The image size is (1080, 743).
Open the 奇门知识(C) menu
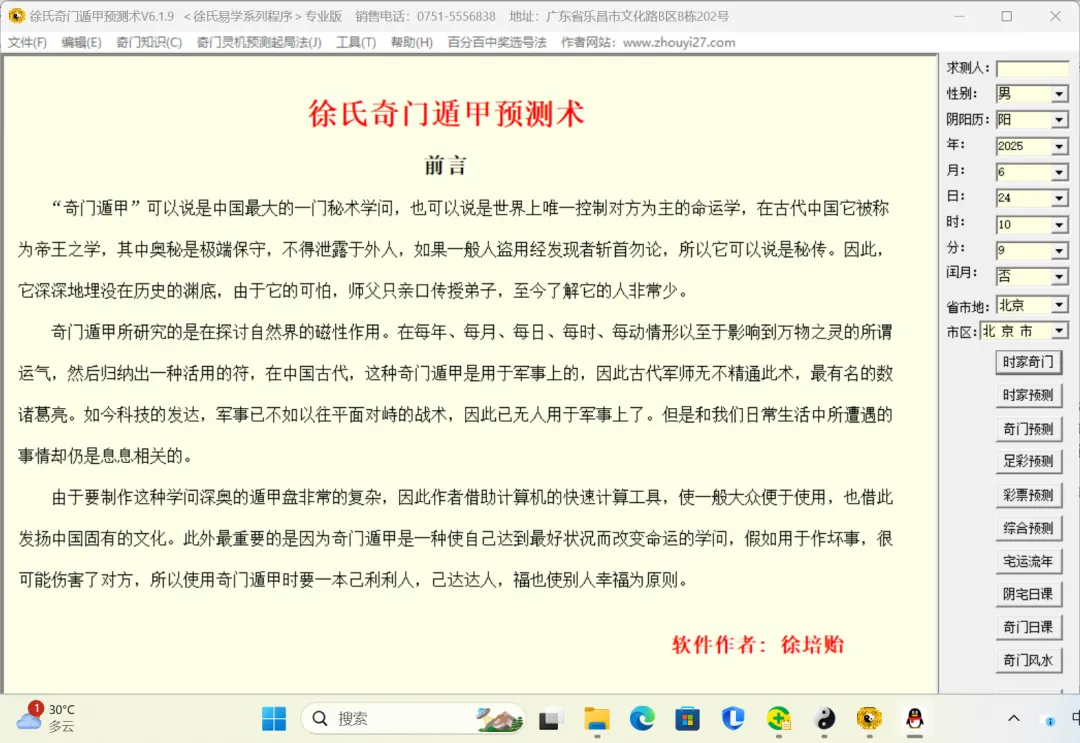(x=149, y=43)
